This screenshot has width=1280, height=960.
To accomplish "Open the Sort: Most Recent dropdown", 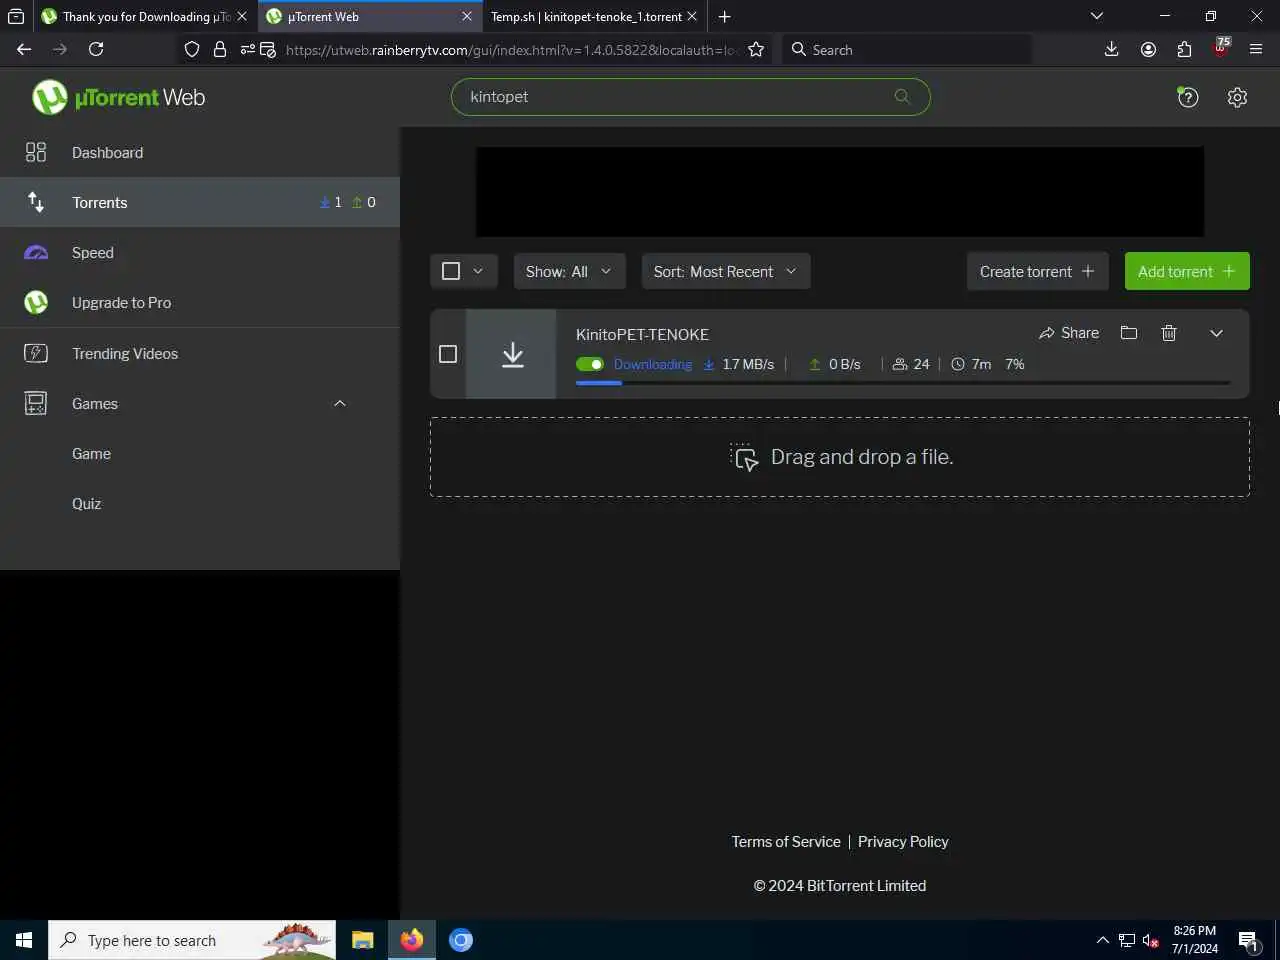I will [x=726, y=271].
